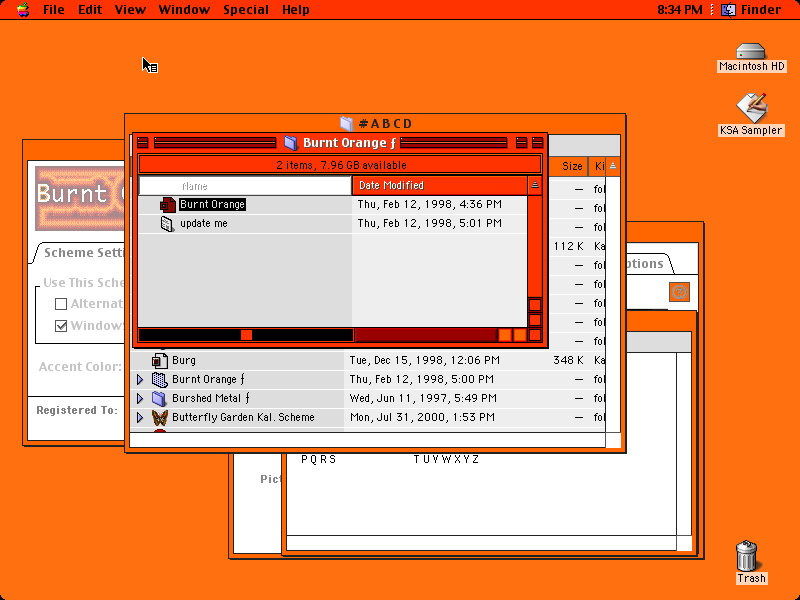
Task: Click the Registered To label
Action: click(77, 411)
